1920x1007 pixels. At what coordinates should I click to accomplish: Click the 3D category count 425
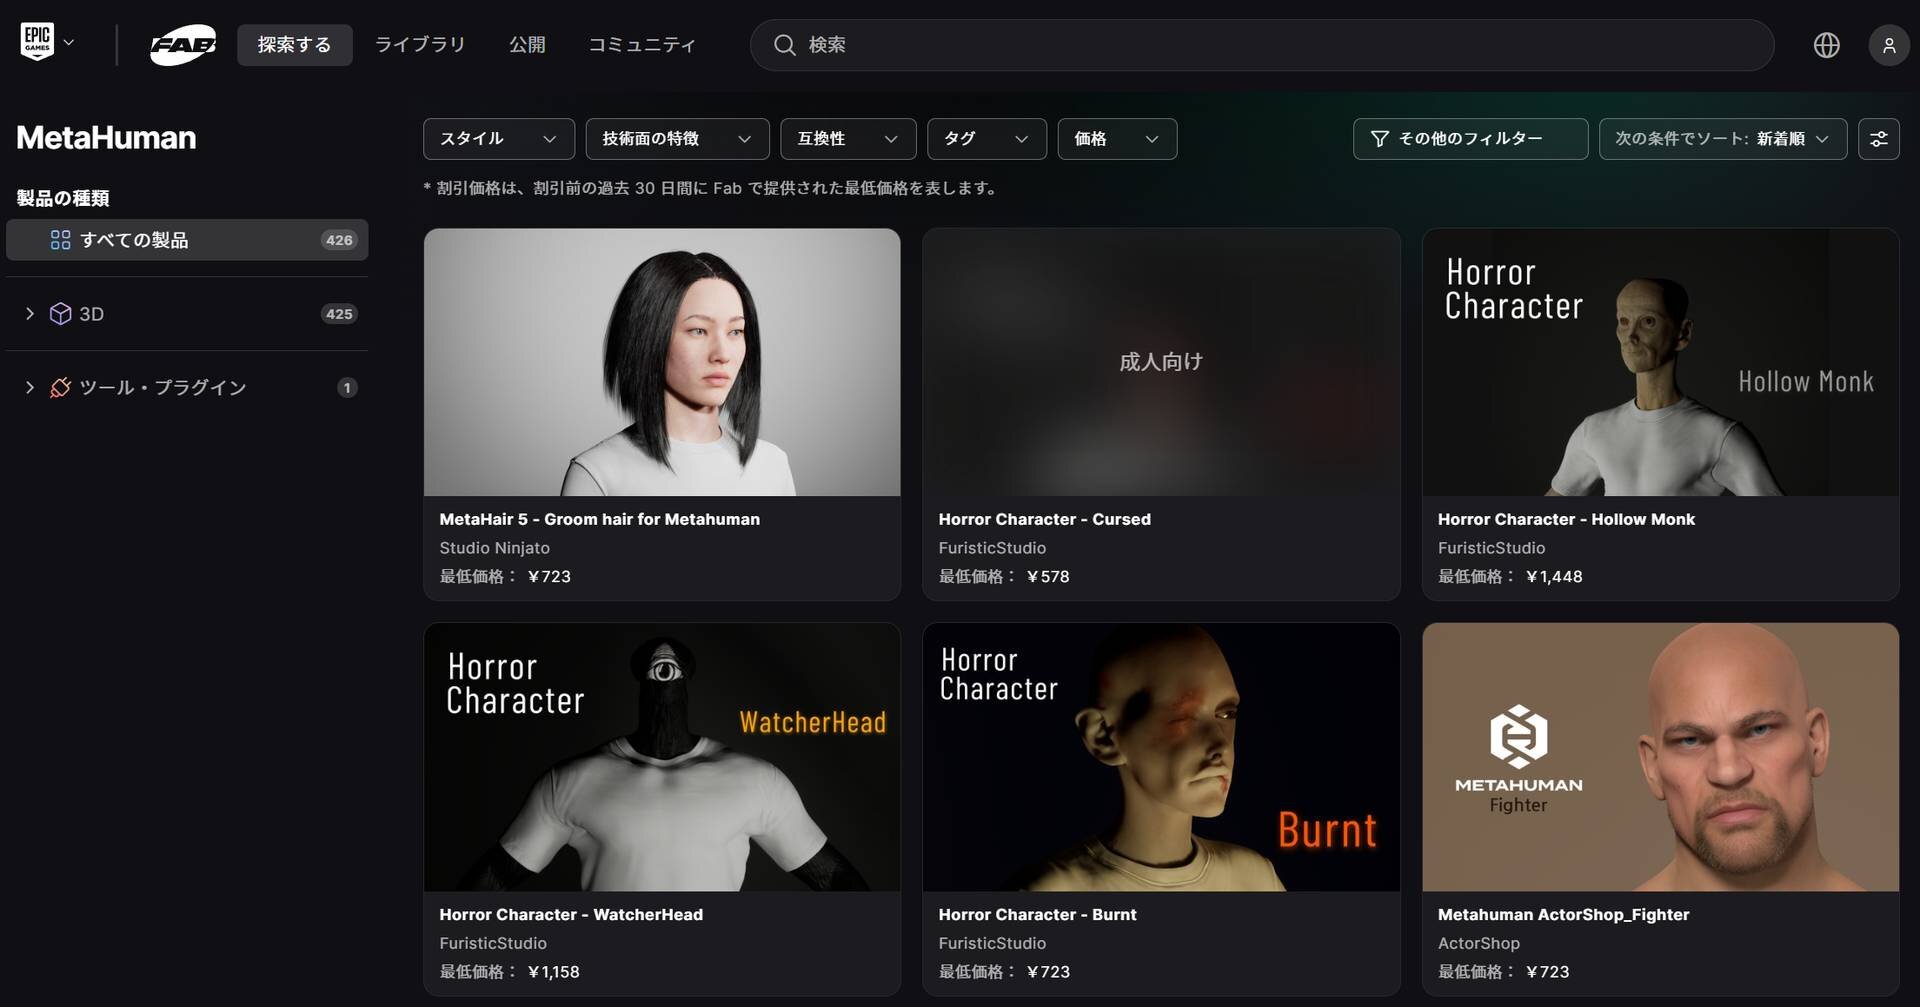339,314
